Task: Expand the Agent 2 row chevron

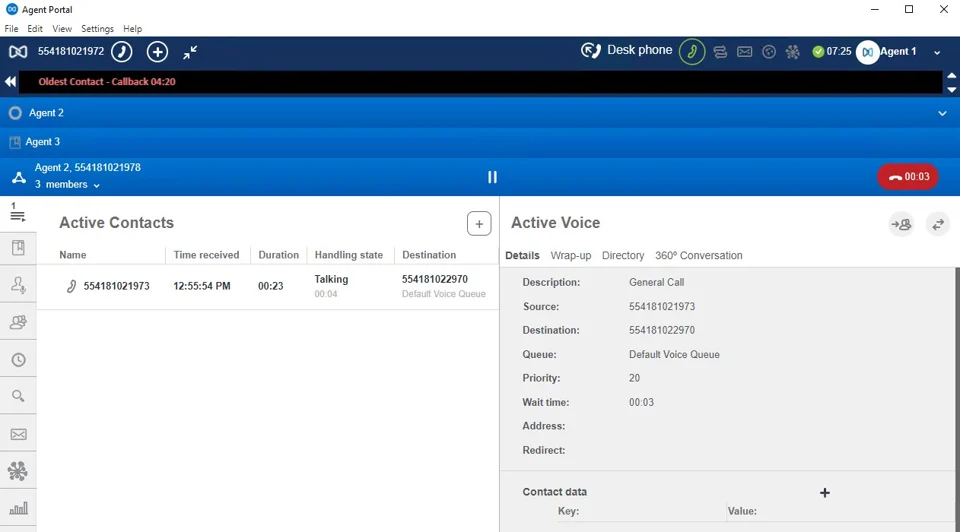Action: (942, 113)
